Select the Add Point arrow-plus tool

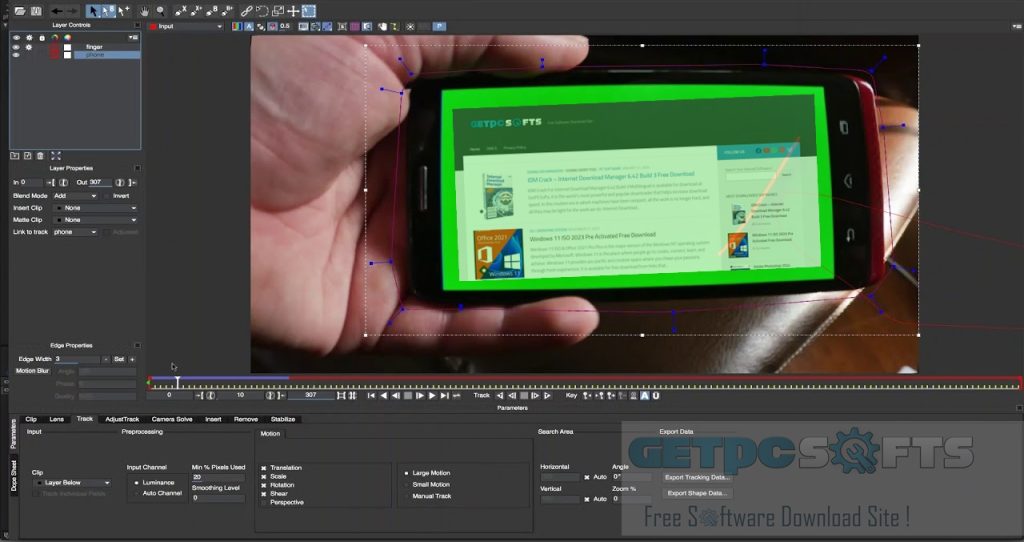click(123, 10)
